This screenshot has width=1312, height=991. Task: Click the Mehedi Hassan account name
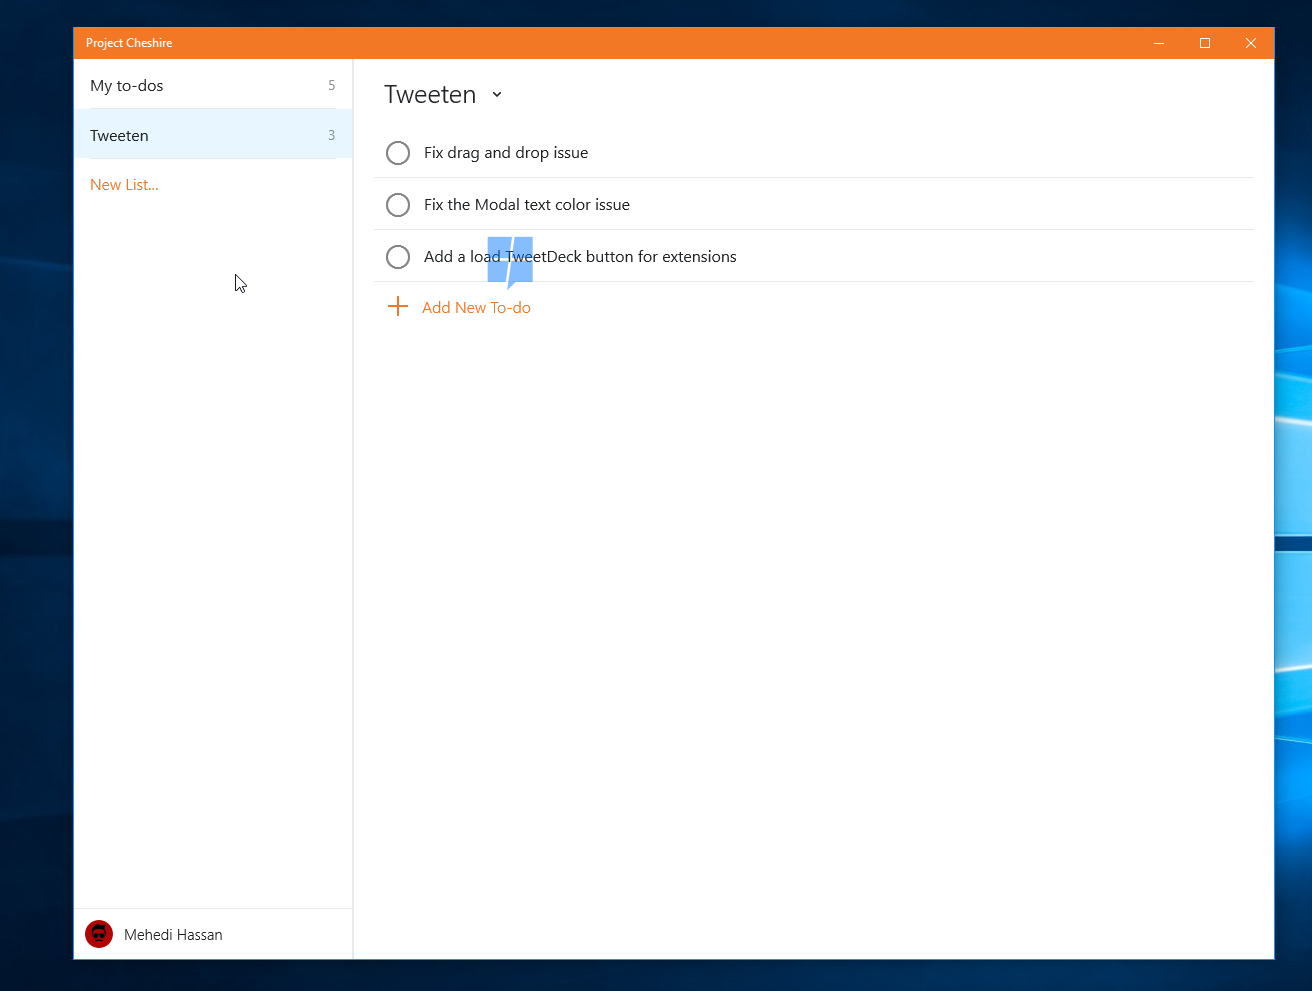[173, 935]
